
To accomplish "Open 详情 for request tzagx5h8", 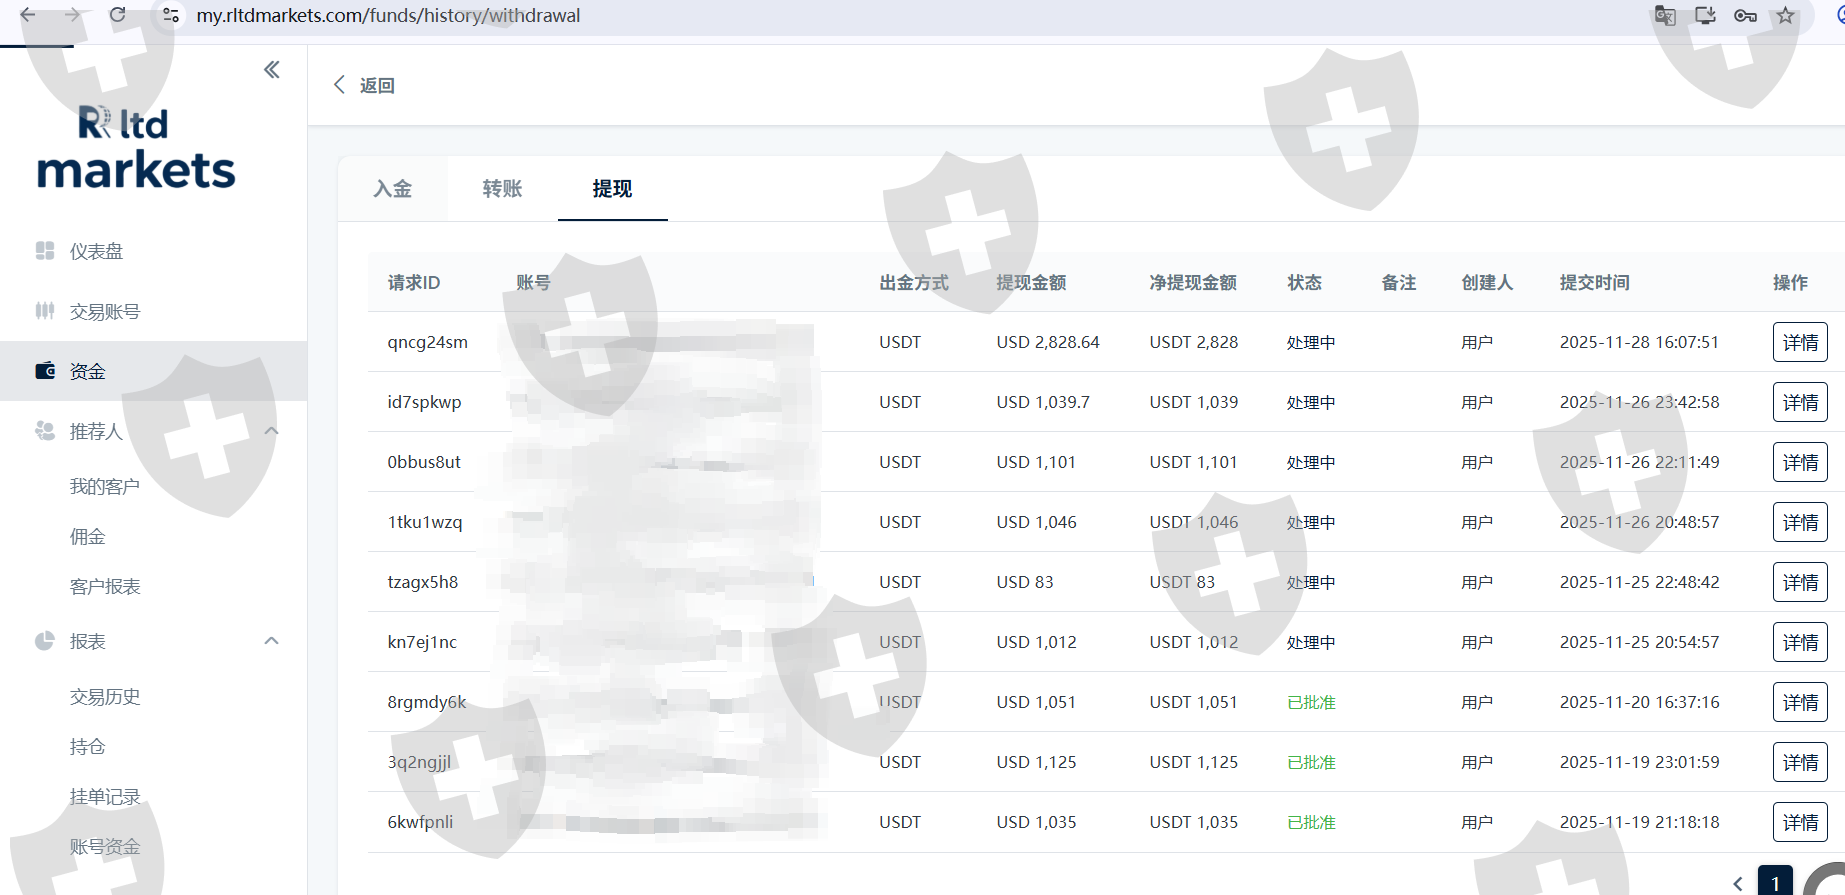I will click(x=1800, y=582).
